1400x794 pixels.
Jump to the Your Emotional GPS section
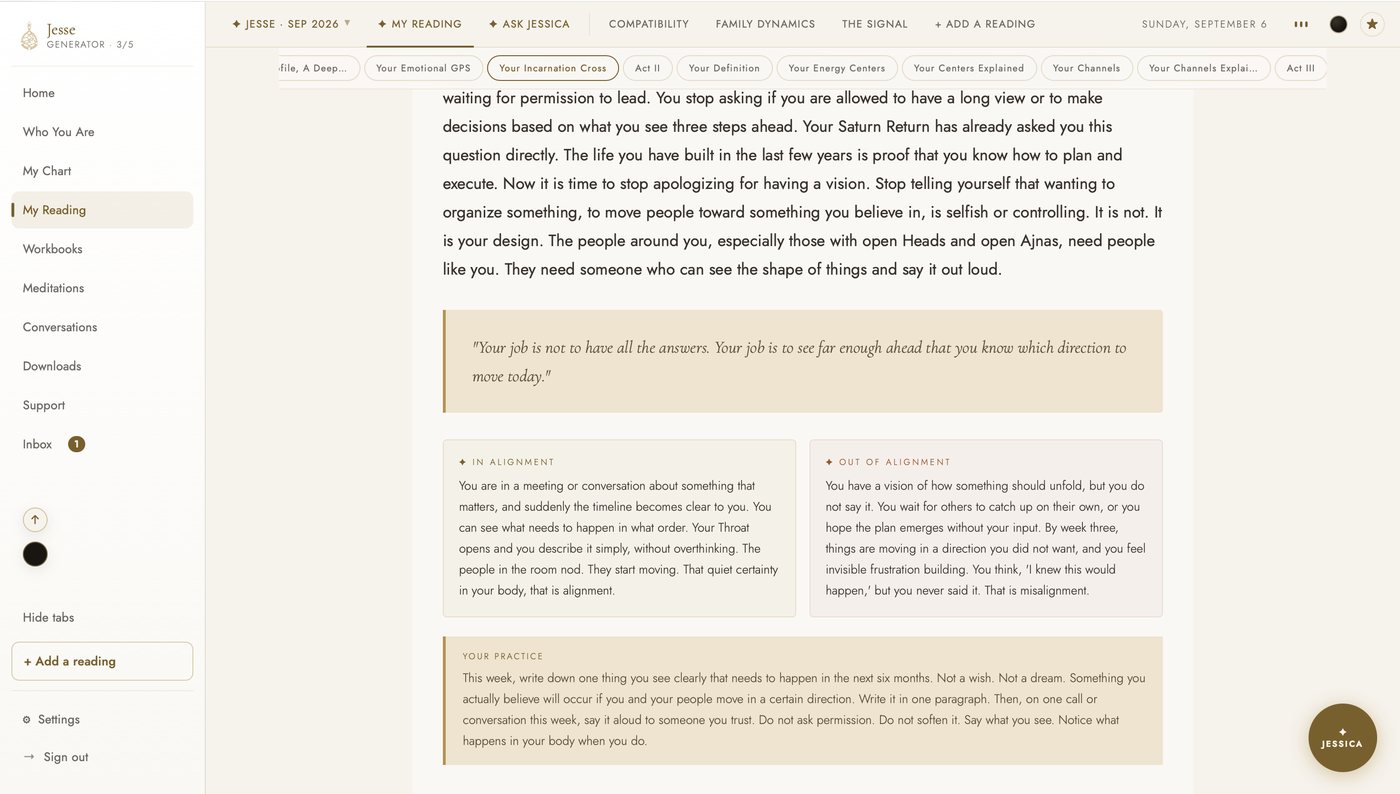[x=423, y=68]
